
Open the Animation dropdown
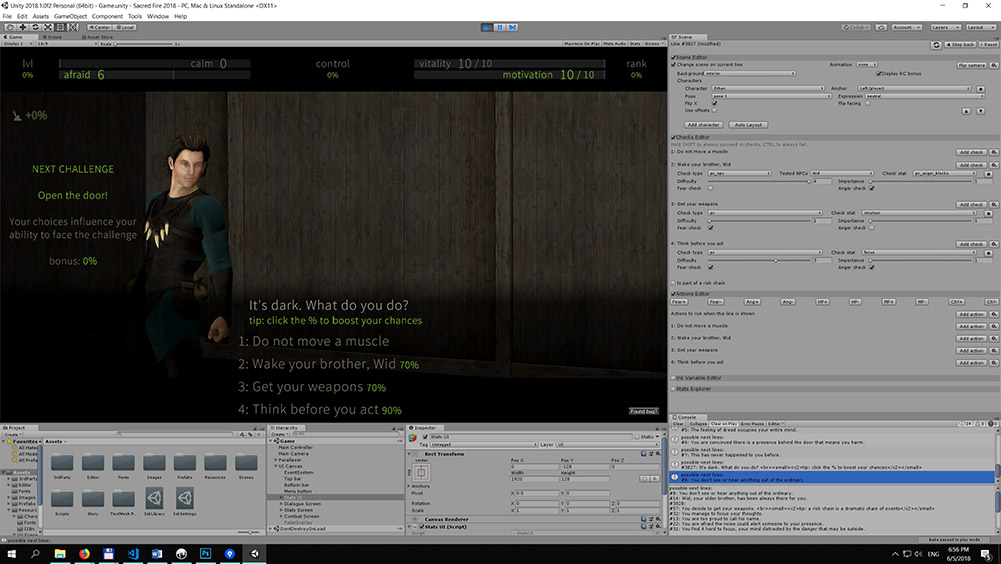click(x=866, y=65)
